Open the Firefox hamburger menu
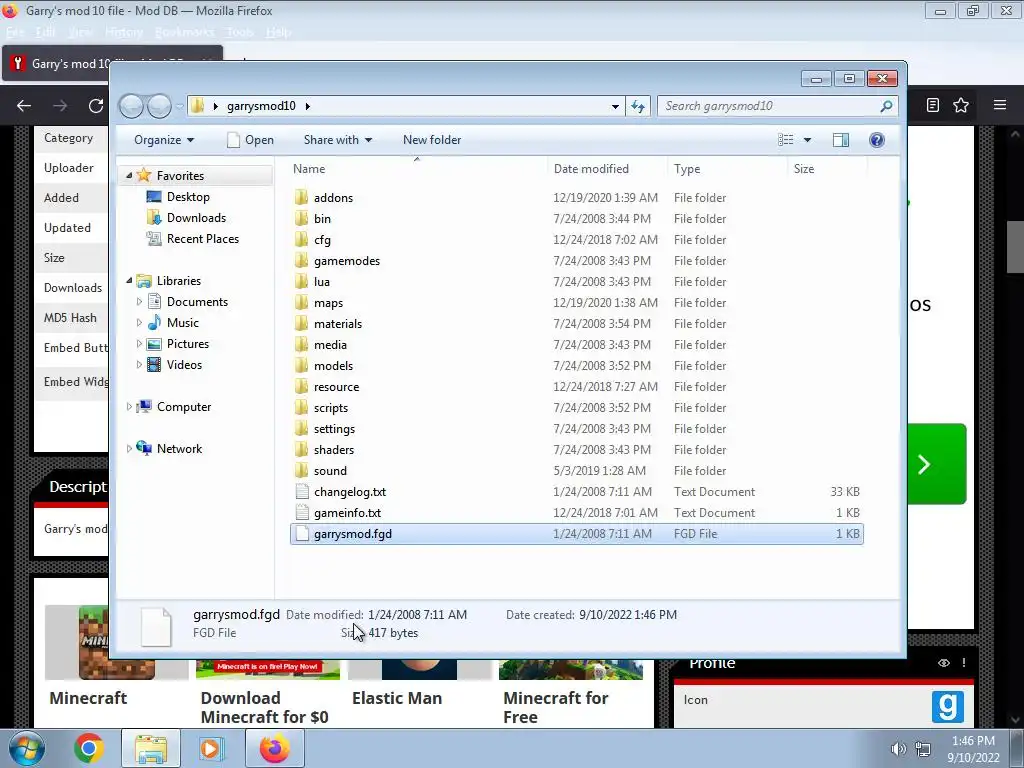Image resolution: width=1024 pixels, height=768 pixels. coord(1000,105)
